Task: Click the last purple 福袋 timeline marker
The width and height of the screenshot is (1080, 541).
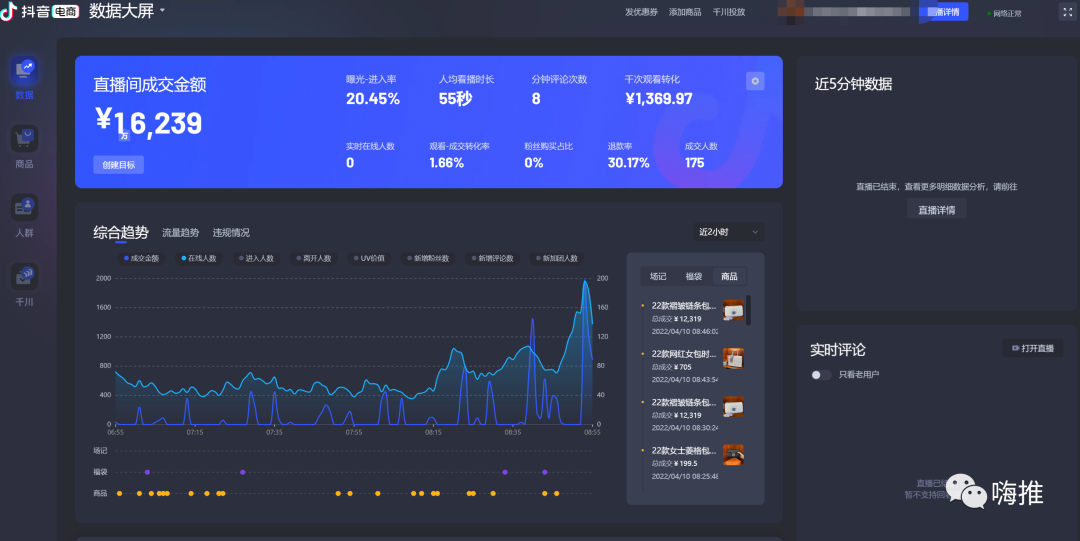Action: (x=545, y=472)
